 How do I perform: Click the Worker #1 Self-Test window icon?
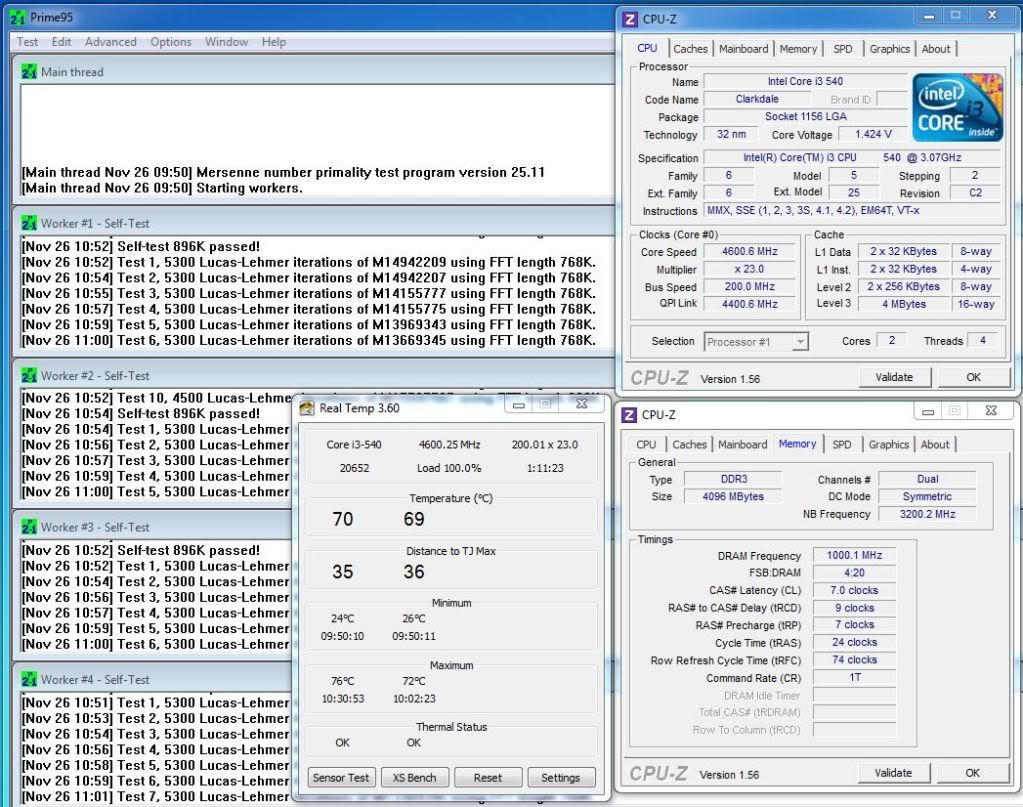coord(29,223)
